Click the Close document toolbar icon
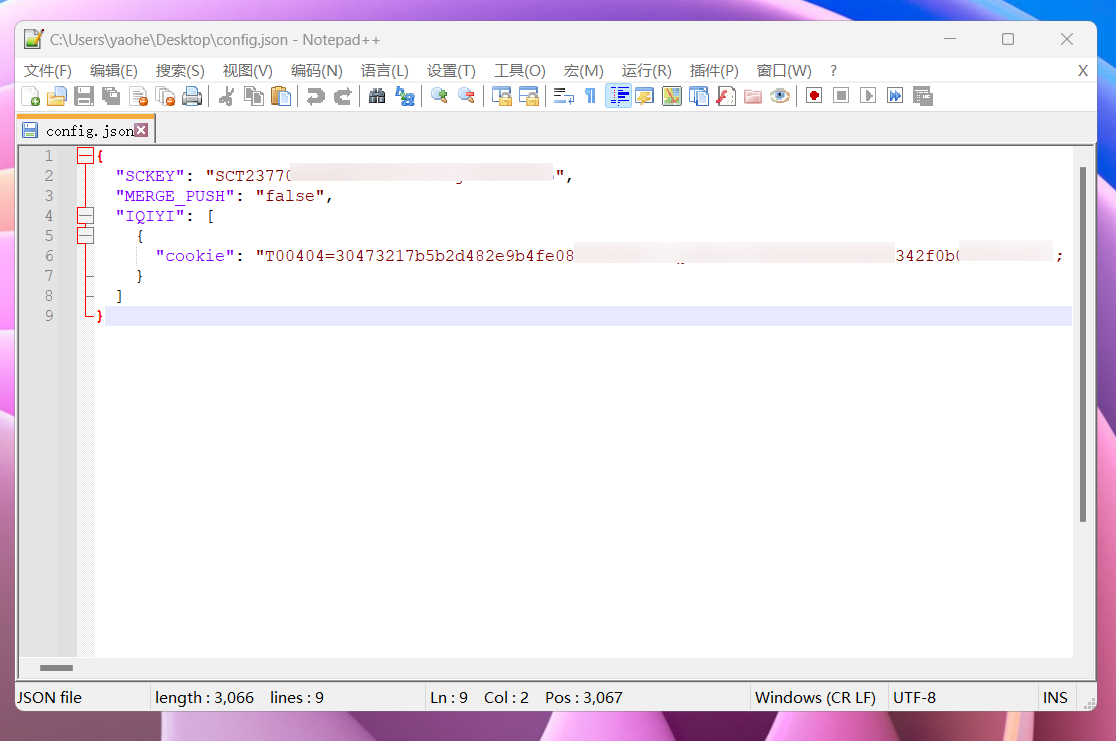The image size is (1116, 741). coord(138,96)
